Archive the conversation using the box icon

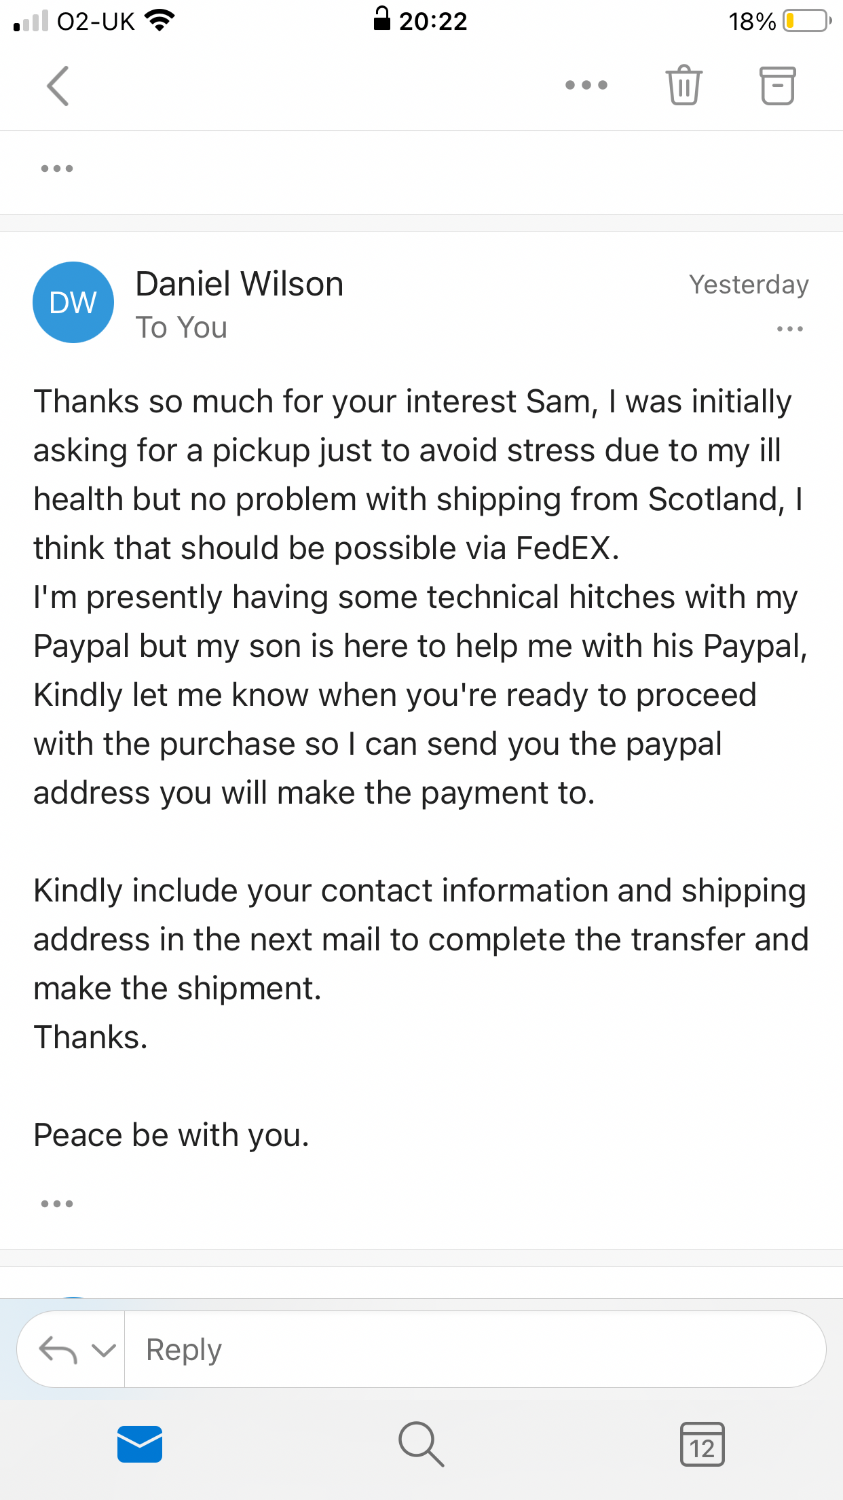[x=777, y=86]
